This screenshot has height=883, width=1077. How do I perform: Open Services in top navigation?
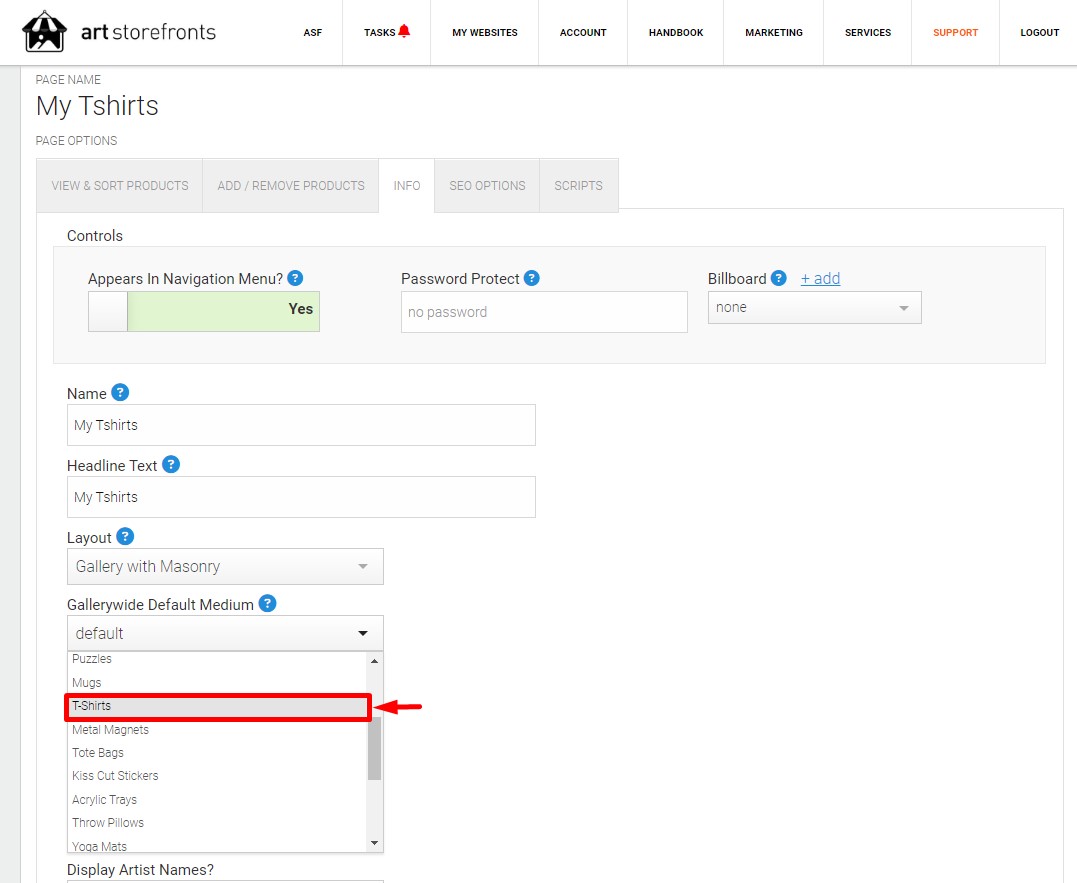click(868, 32)
